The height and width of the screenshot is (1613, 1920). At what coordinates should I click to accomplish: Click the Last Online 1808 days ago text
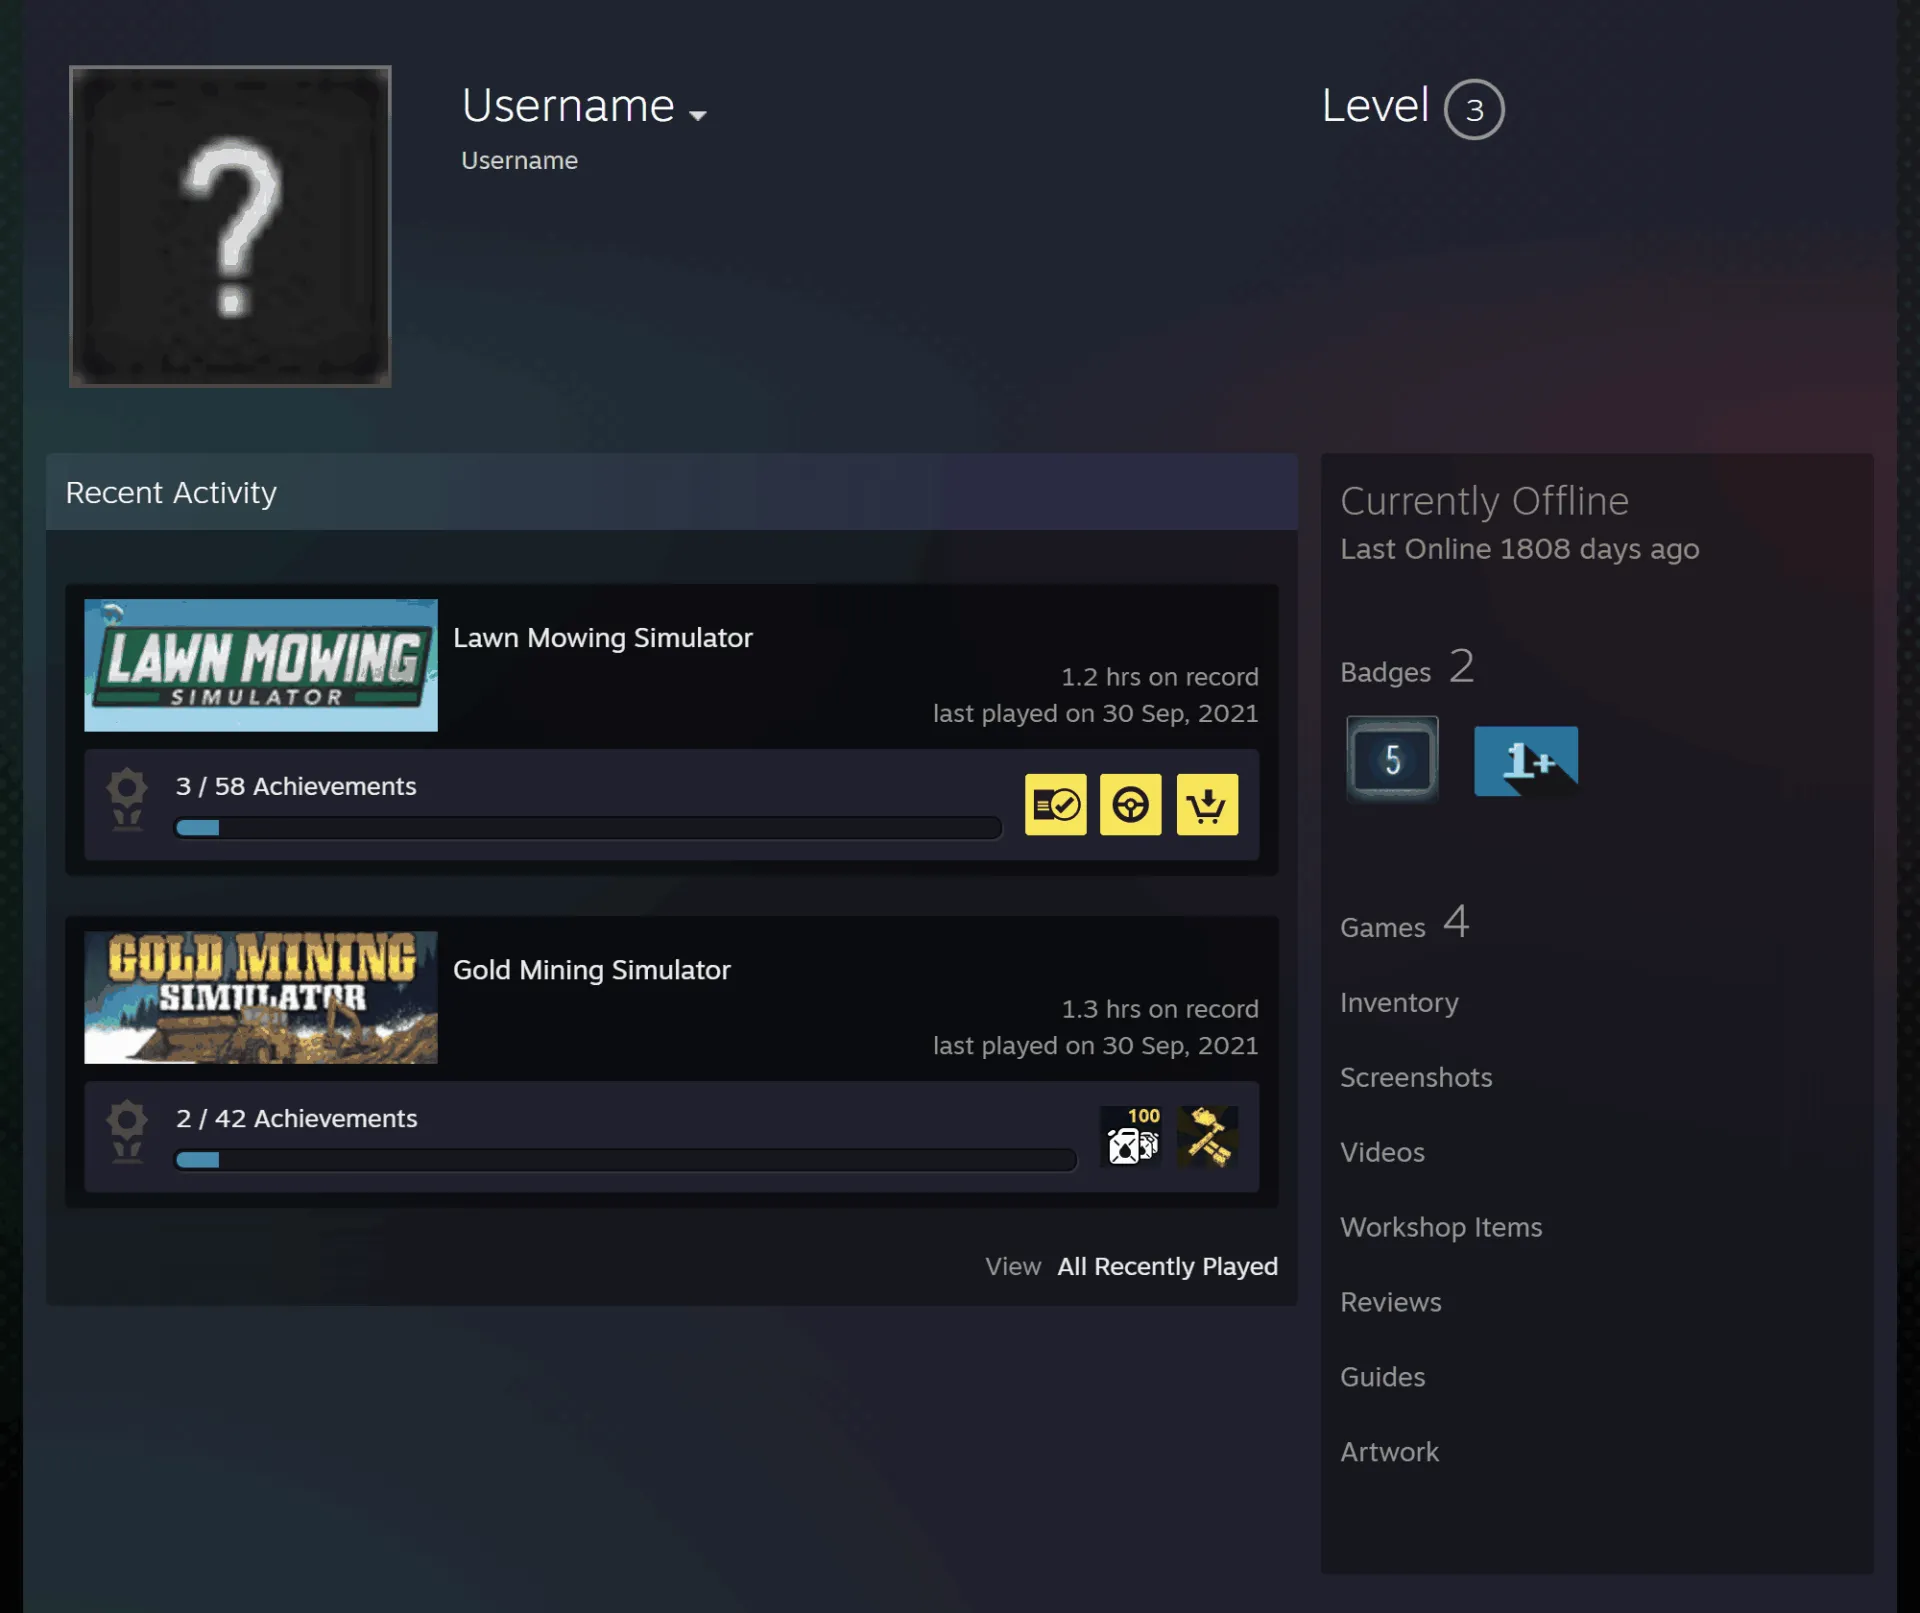coord(1519,549)
